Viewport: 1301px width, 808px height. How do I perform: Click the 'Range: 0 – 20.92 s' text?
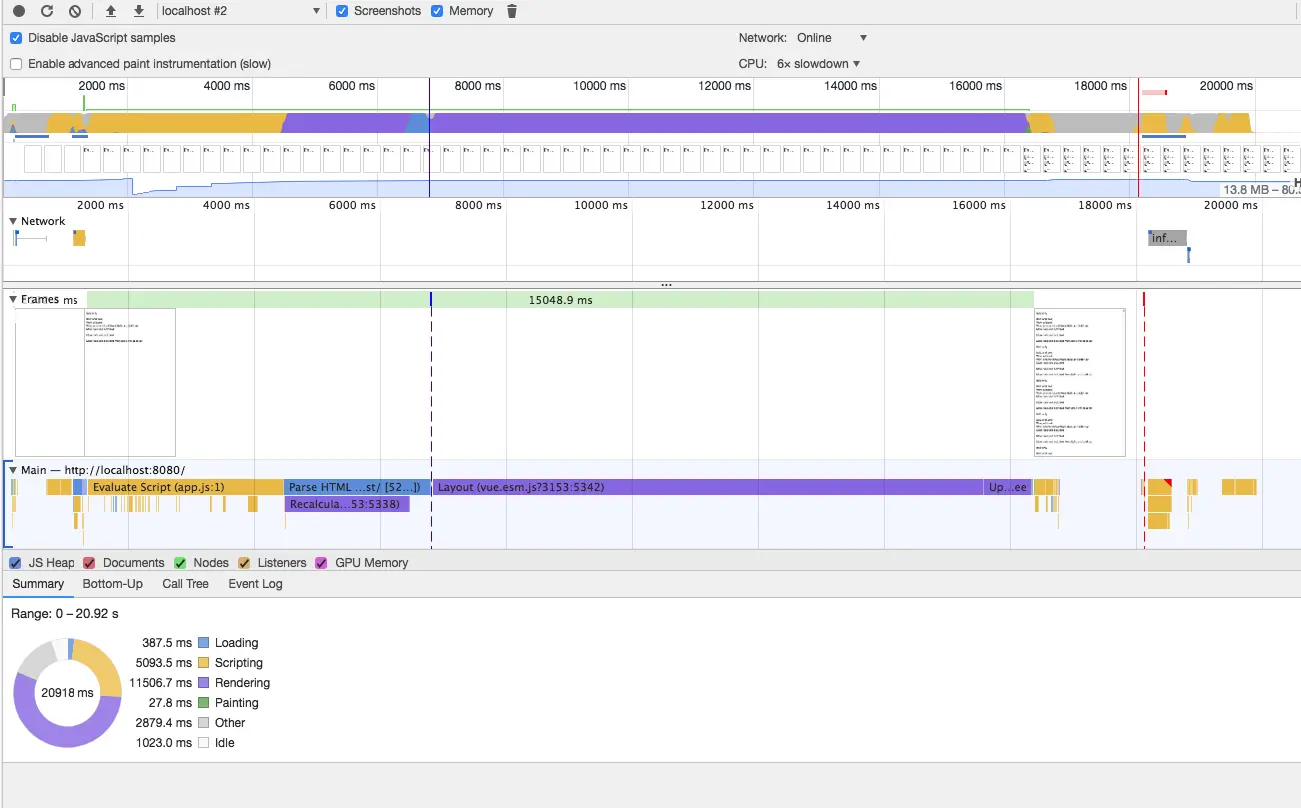point(64,613)
